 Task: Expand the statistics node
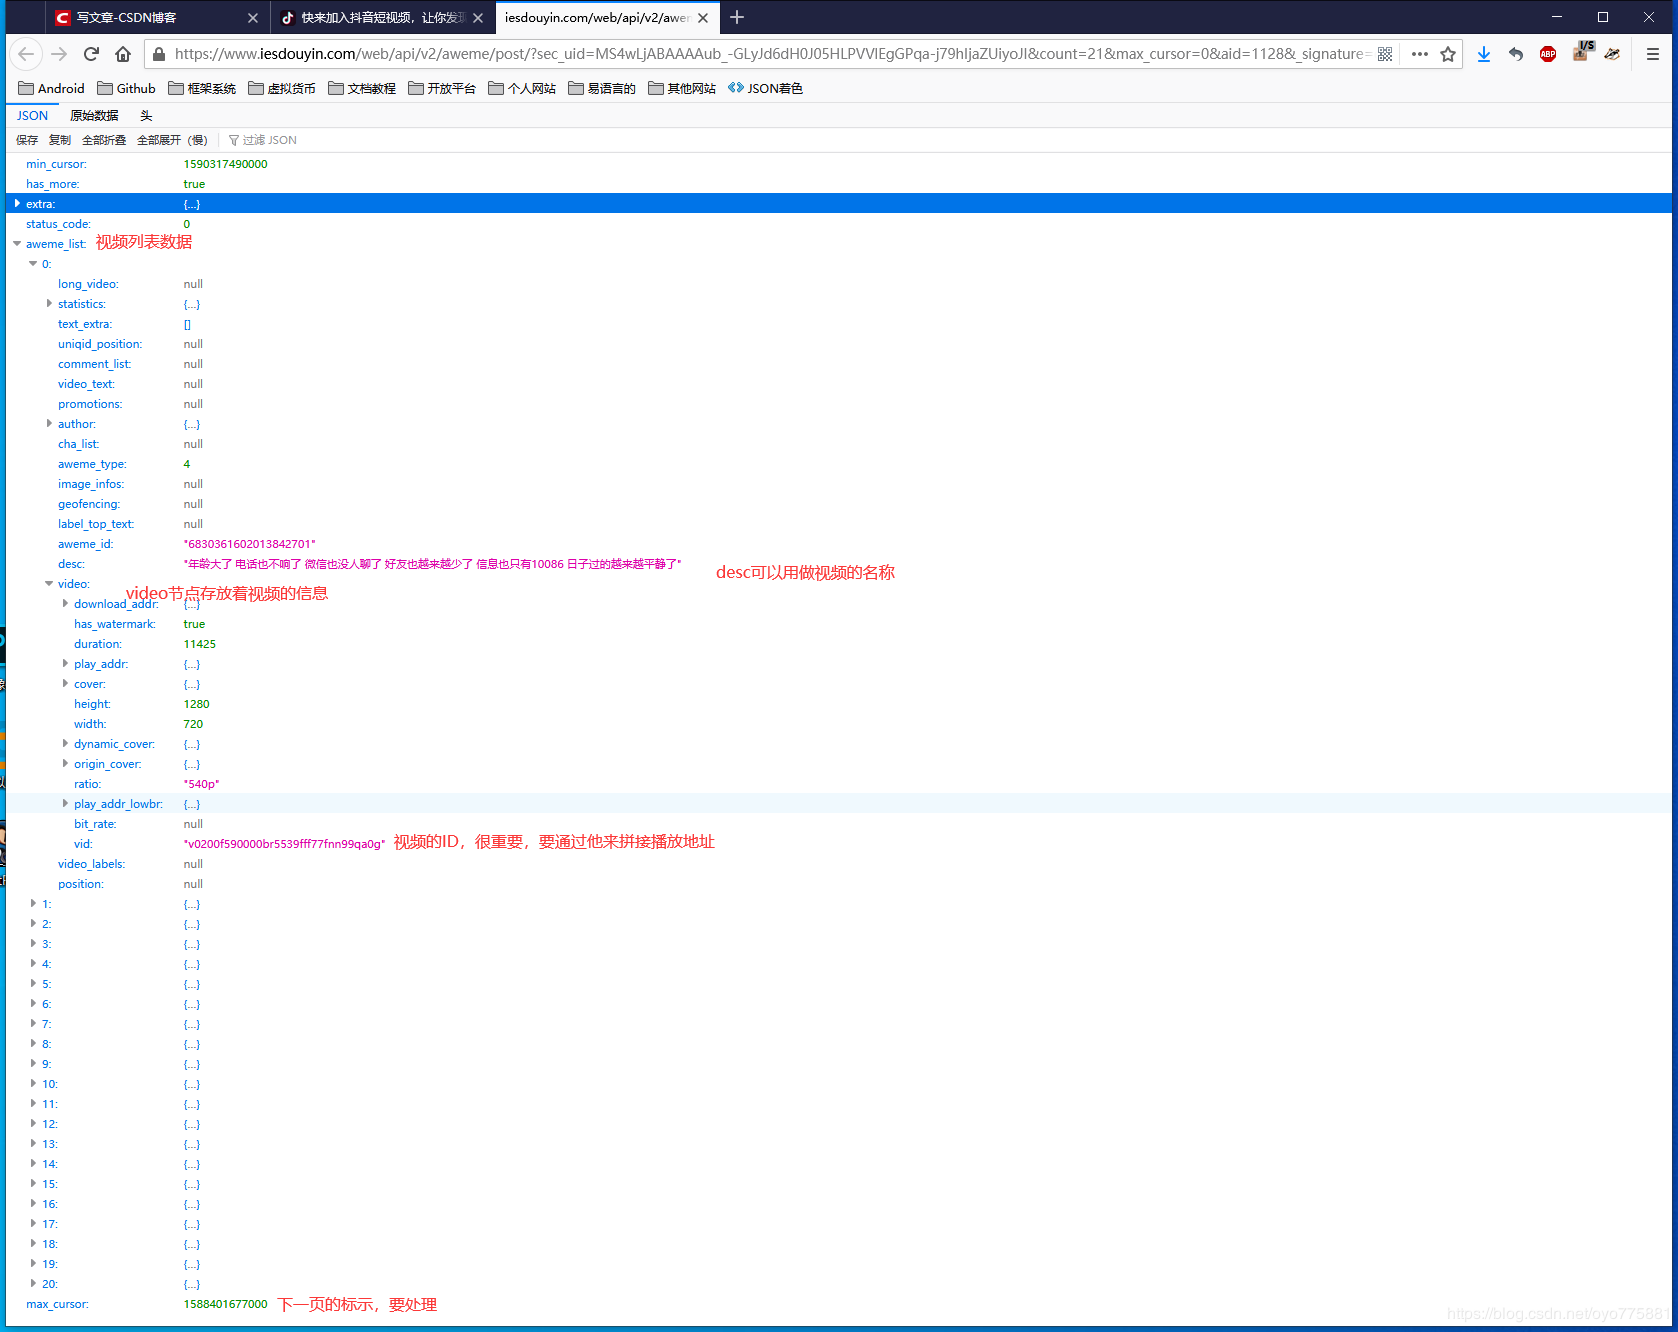(49, 304)
